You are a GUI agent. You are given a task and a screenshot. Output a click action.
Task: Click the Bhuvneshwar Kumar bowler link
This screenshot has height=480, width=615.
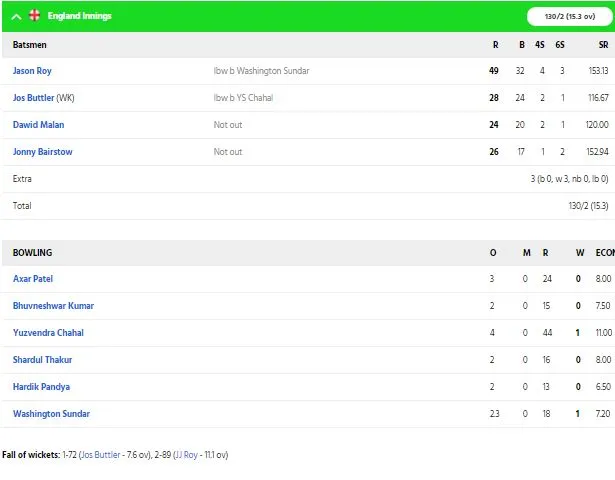53,306
